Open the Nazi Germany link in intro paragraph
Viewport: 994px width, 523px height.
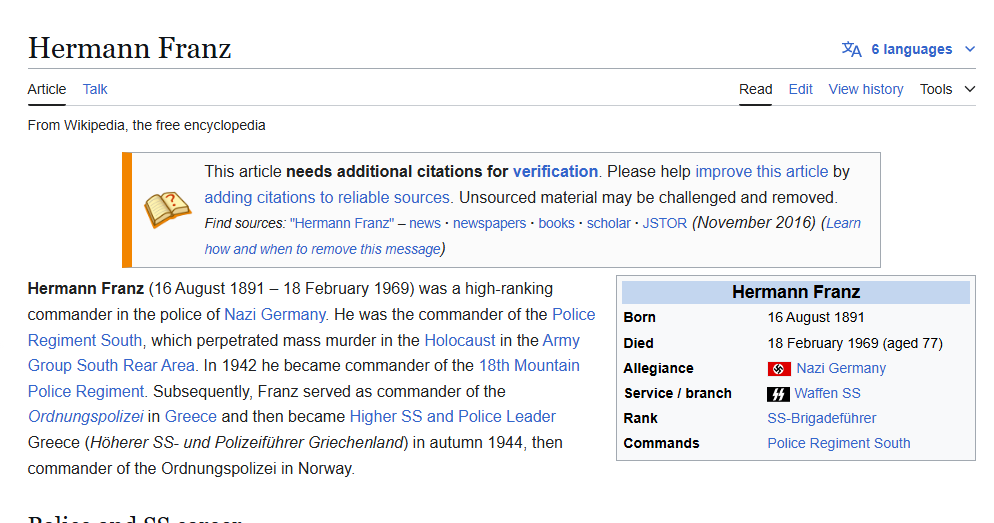(x=275, y=314)
